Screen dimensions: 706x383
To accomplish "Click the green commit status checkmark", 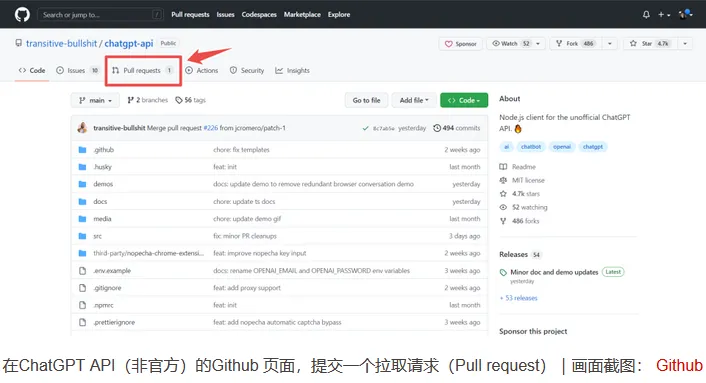I will click(365, 128).
